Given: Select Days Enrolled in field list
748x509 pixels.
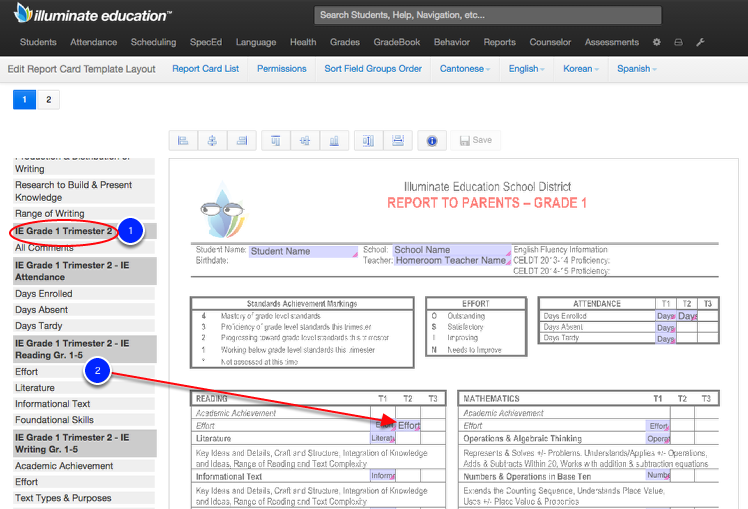Looking at the screenshot, I should tap(84, 293).
